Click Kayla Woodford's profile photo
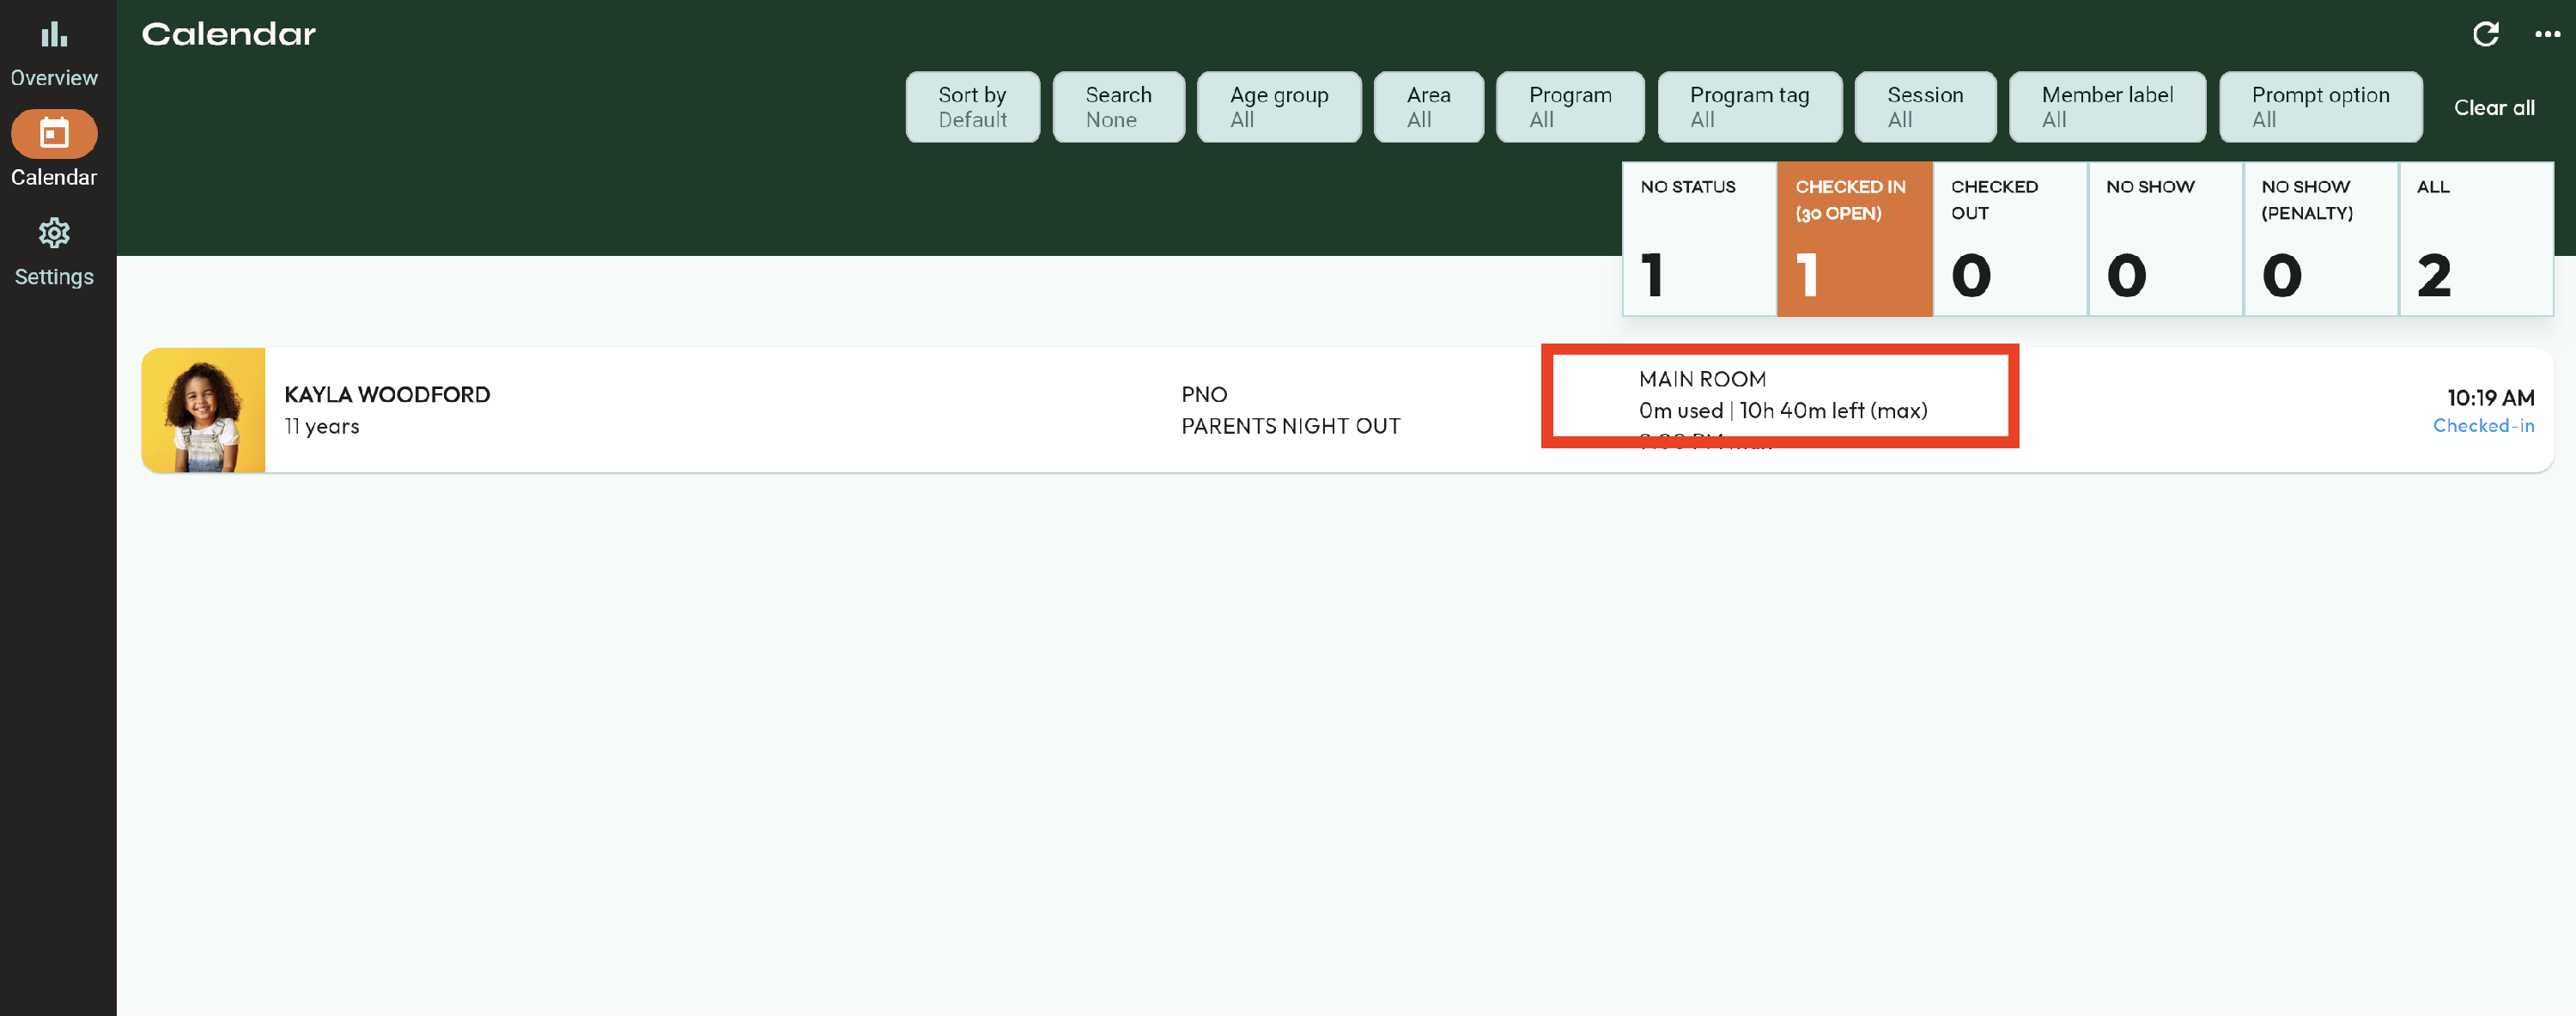Viewport: 2576px width, 1016px height. (x=203, y=410)
